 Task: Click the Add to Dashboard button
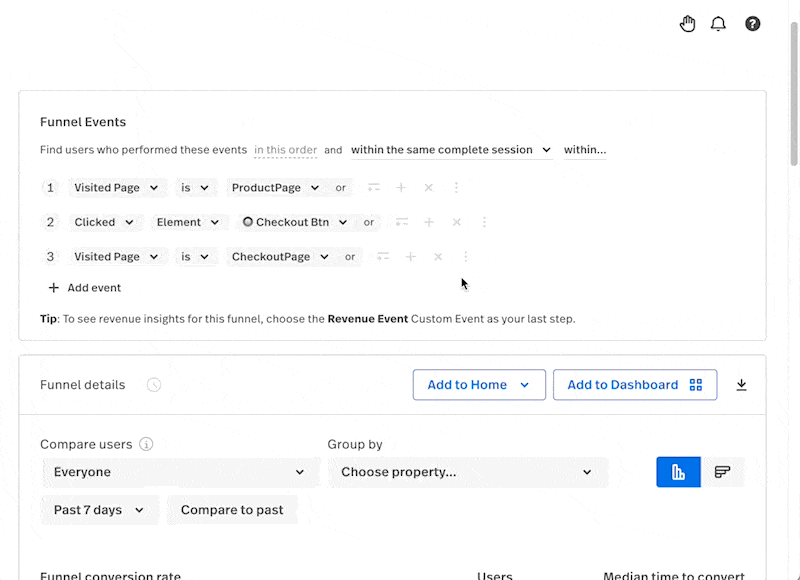pyautogui.click(x=634, y=385)
